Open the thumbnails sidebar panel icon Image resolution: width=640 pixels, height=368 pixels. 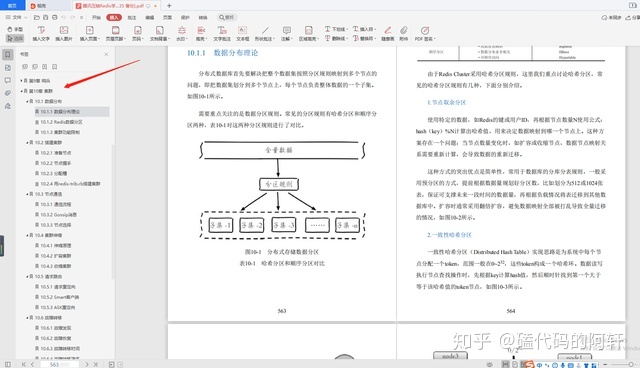(x=8, y=68)
